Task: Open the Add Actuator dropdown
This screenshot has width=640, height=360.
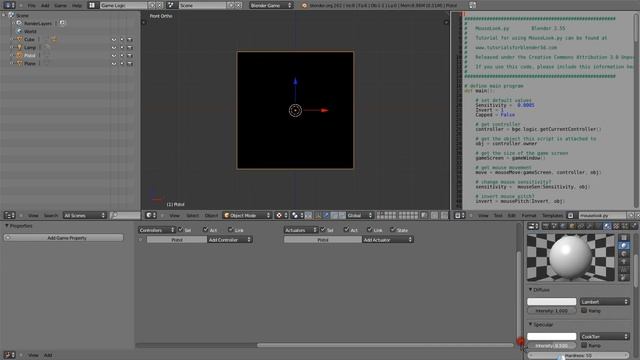Action: [x=388, y=240]
